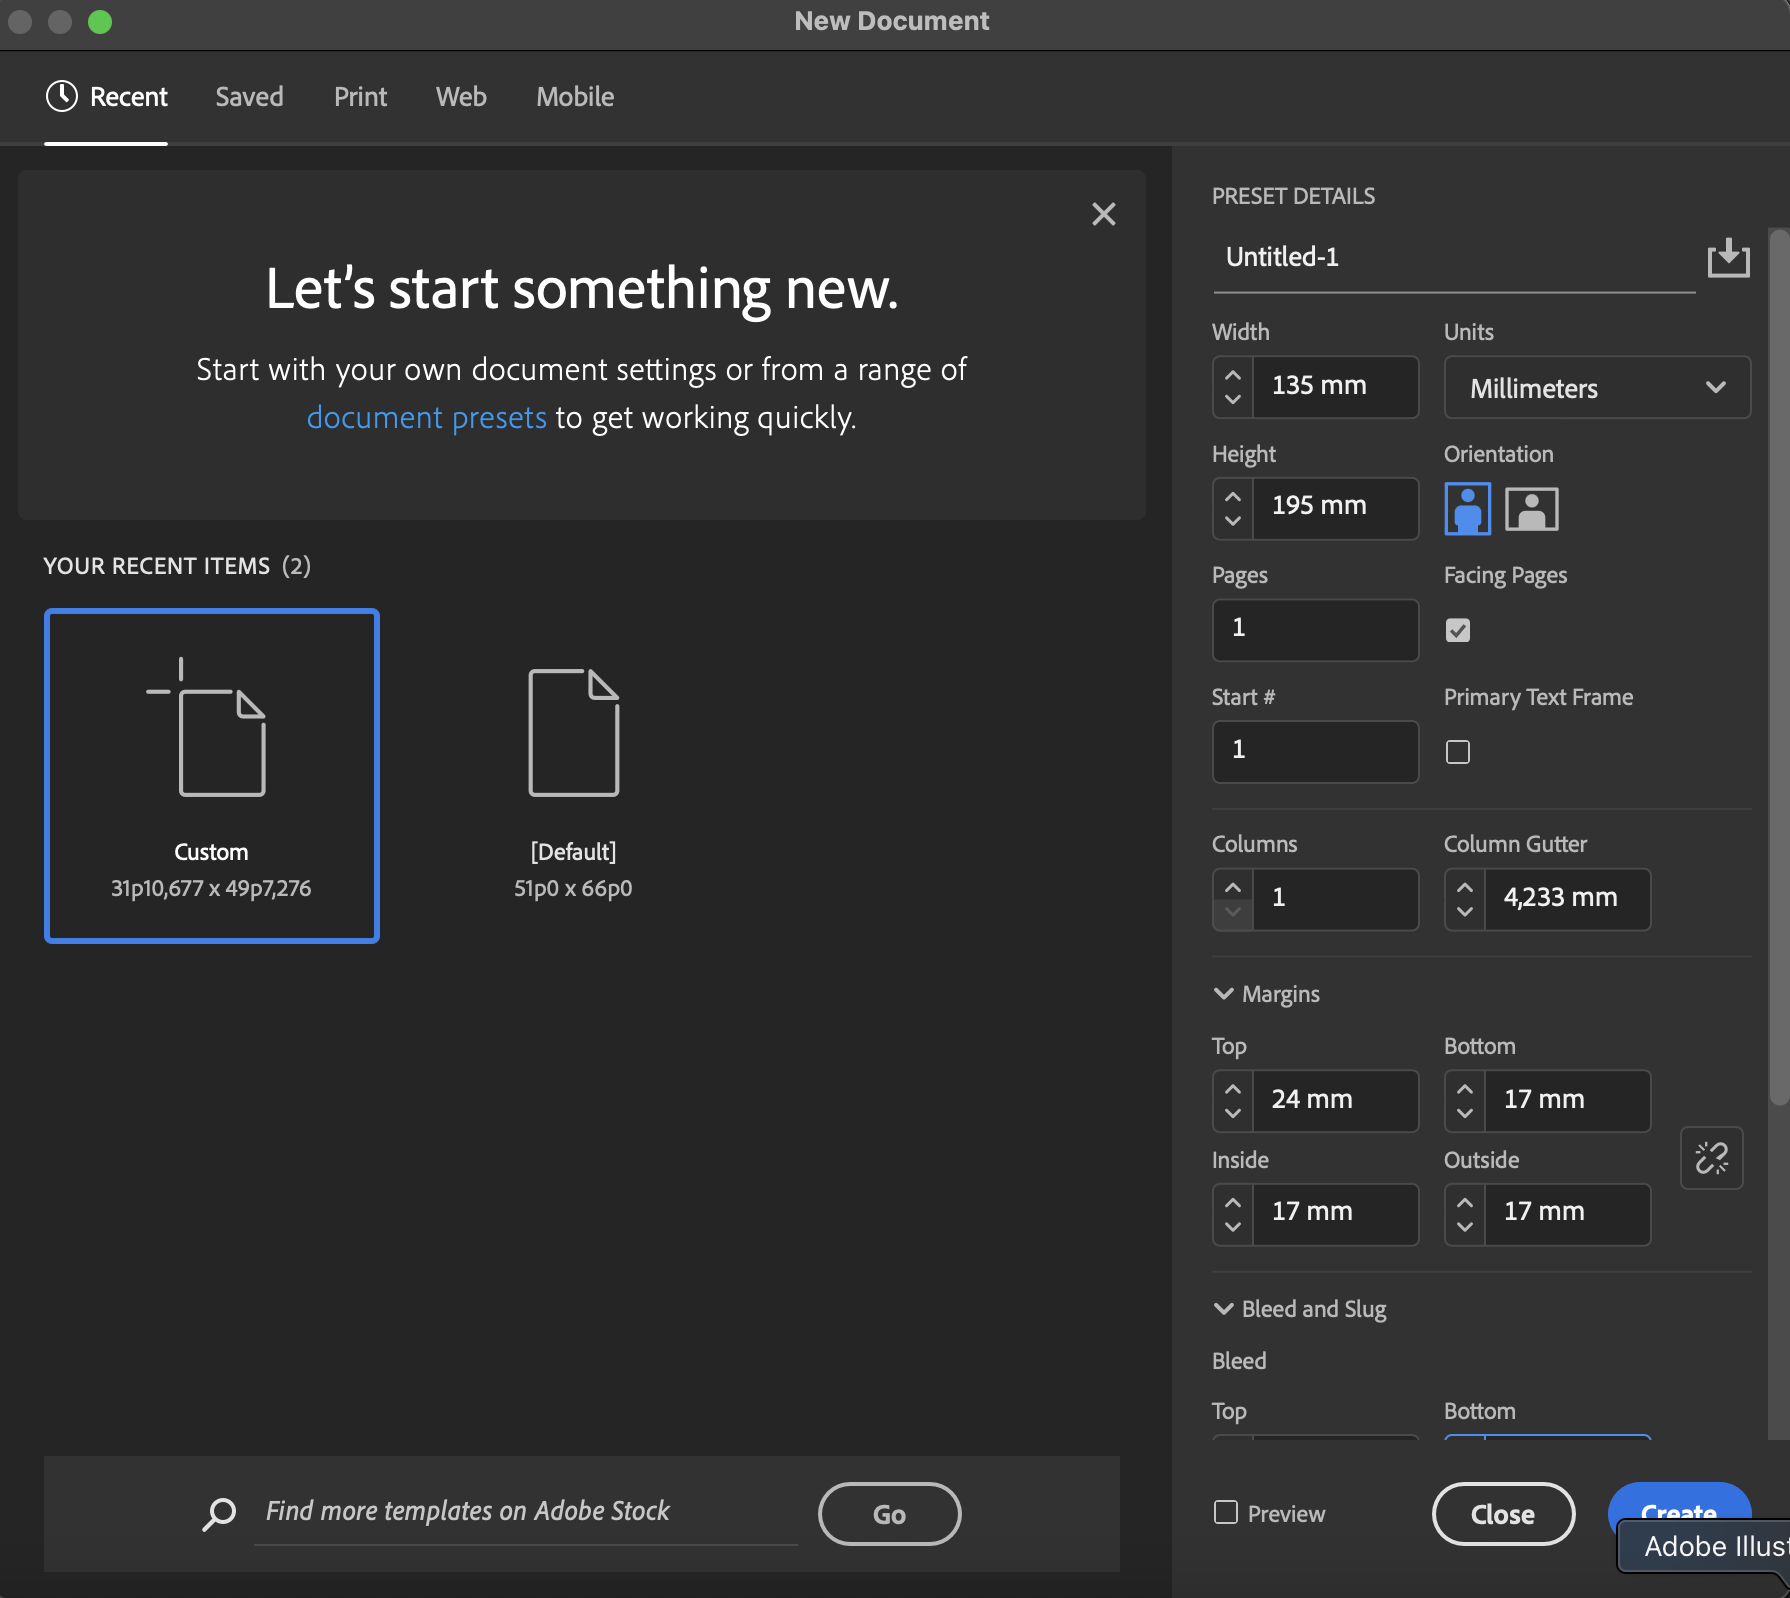Enable the Preview checkbox
Screen dimensions: 1790x1598
pyautogui.click(x=1226, y=1512)
